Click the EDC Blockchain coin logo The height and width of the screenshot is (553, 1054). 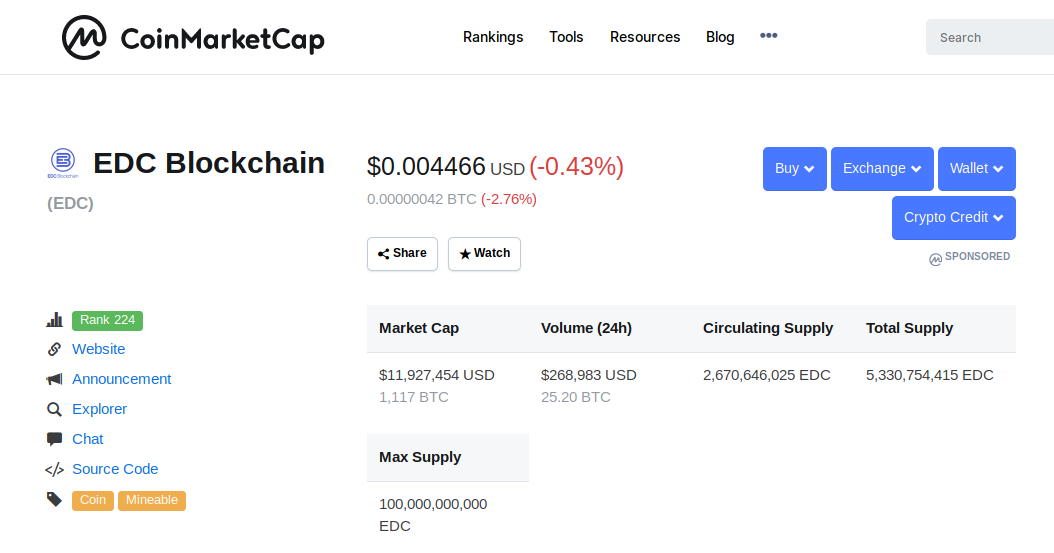pos(63,163)
